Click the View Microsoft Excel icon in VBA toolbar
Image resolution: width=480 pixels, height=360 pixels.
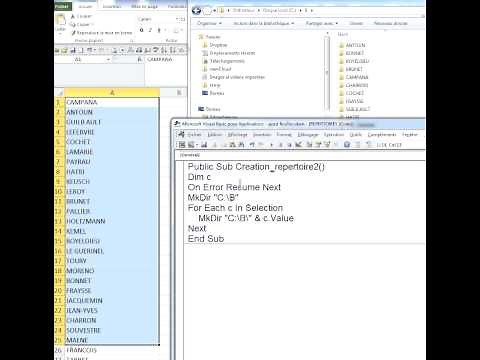182,144
